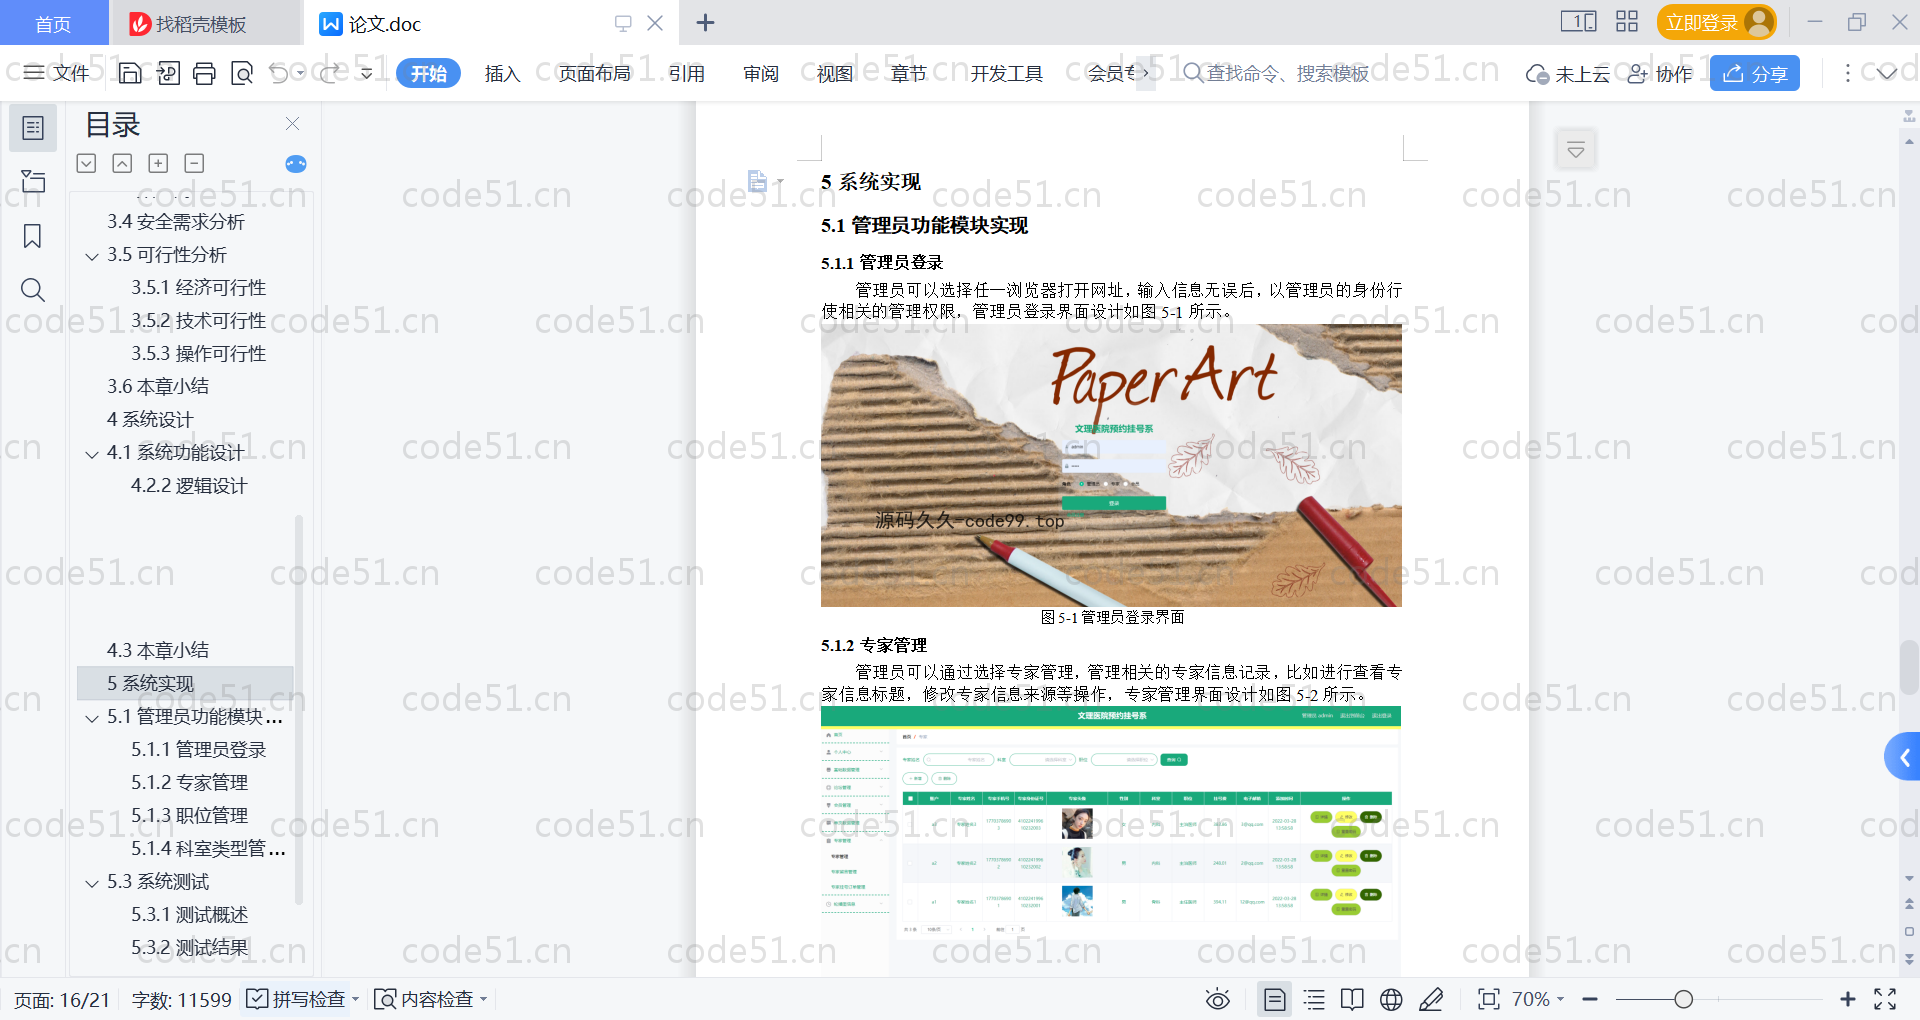This screenshot has width=1920, height=1020.
Task: Switch to web layout globe icon
Action: [x=1391, y=999]
